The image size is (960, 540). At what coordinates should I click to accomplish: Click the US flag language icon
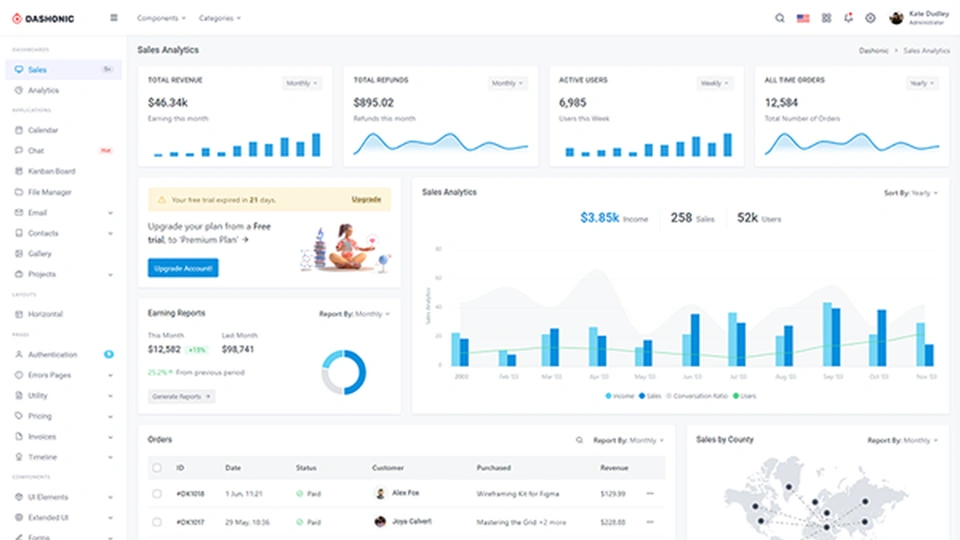tap(803, 18)
